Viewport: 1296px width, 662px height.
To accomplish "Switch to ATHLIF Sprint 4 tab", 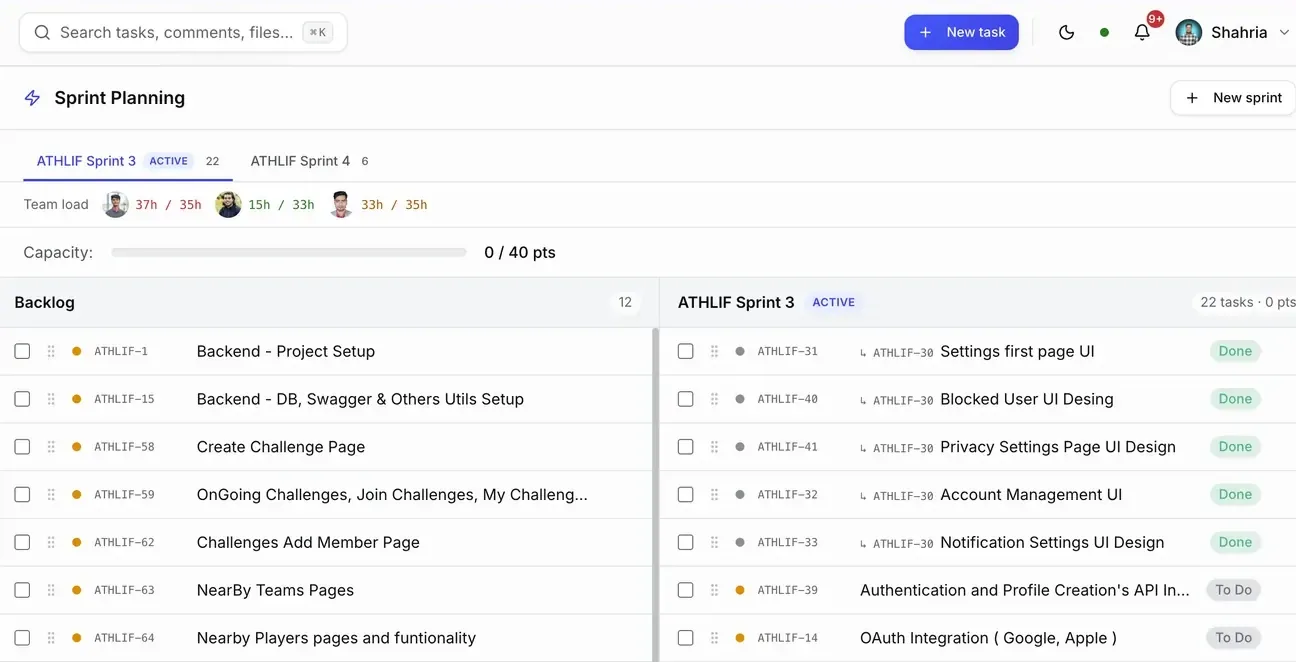I will (309, 161).
